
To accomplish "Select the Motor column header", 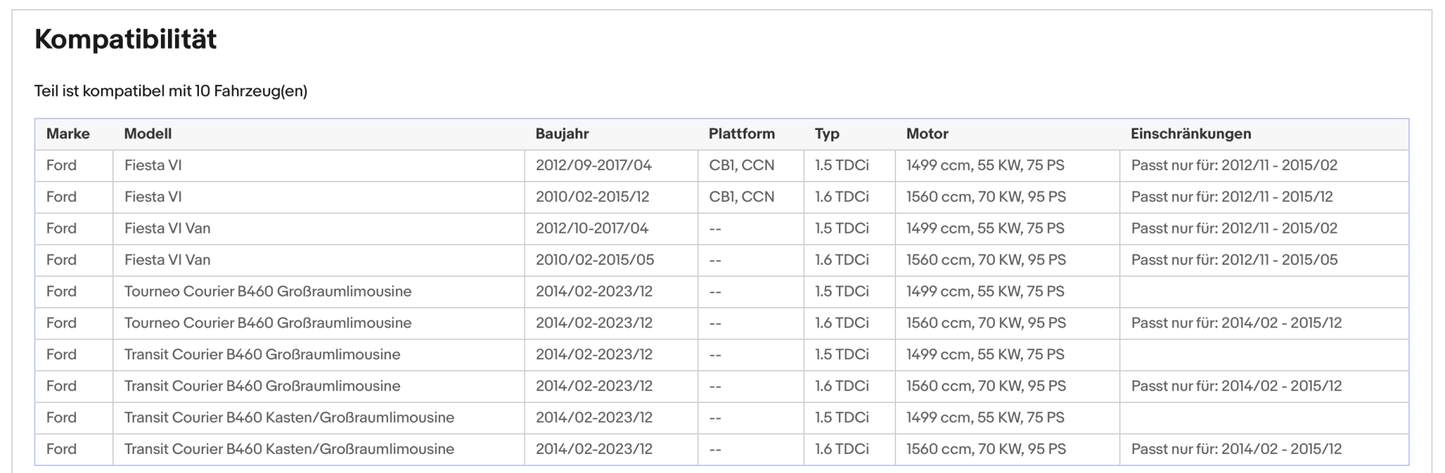I will 927,134.
